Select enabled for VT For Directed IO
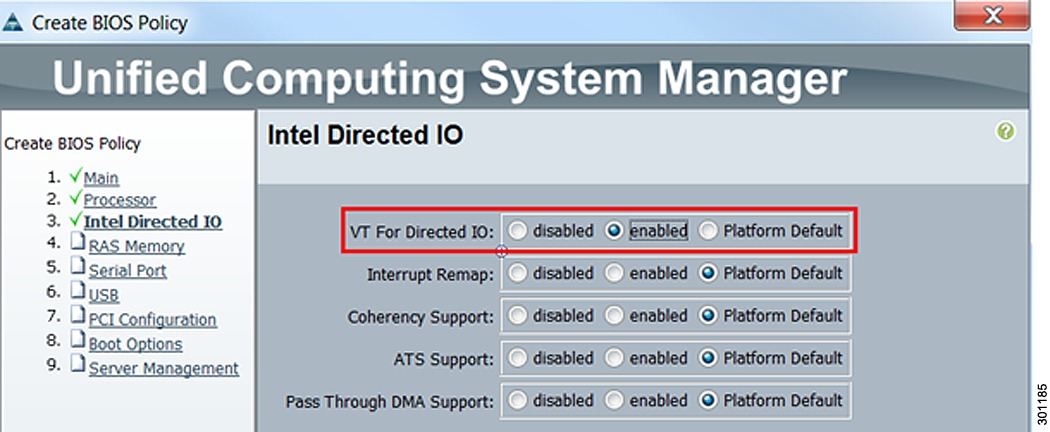Screen dimensions: 1050x432 click(x=614, y=231)
